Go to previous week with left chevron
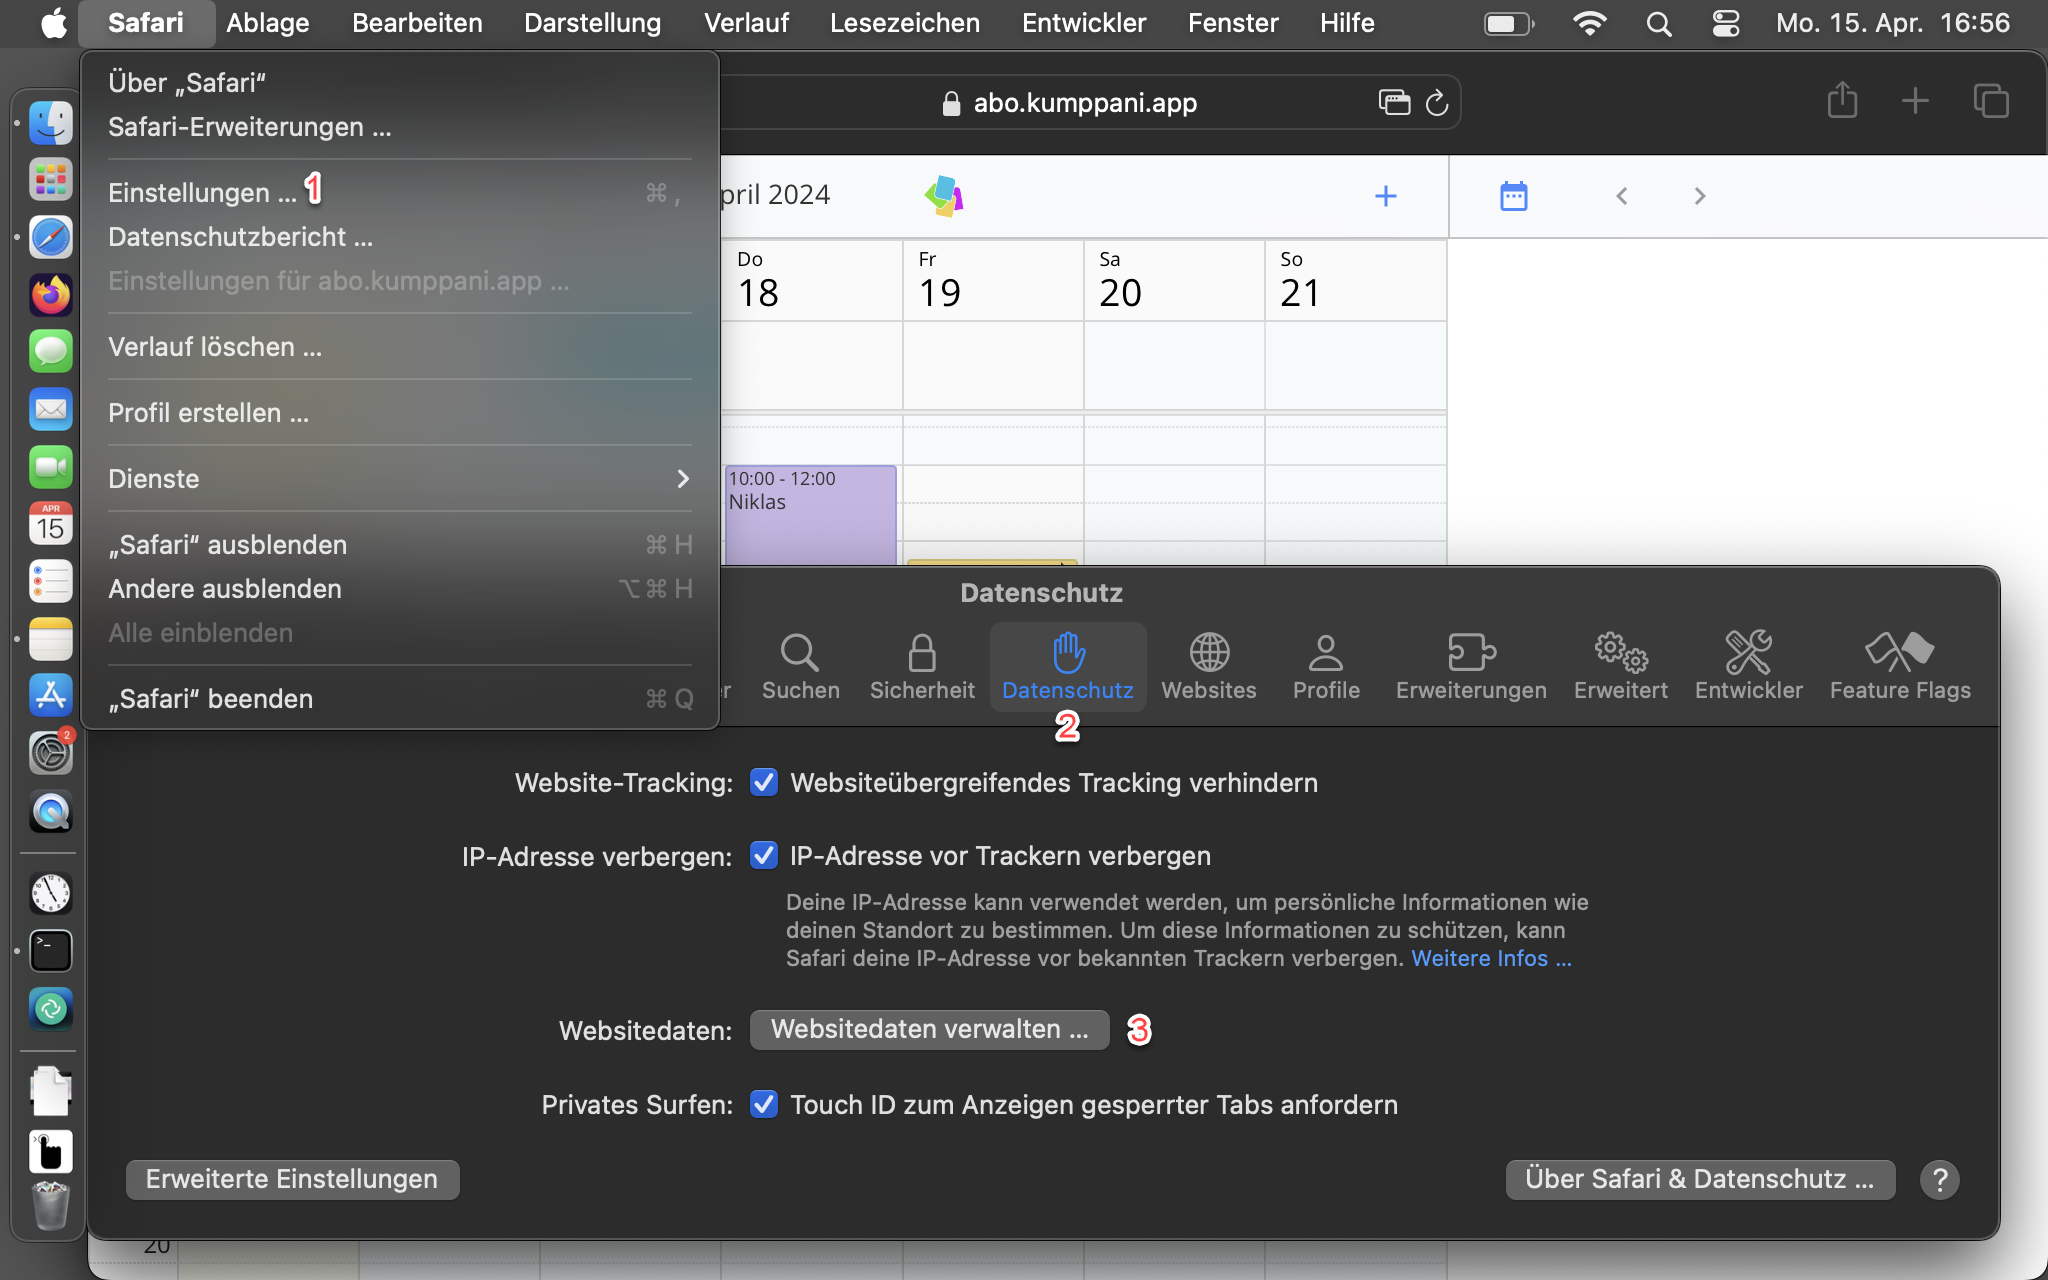The image size is (2048, 1280). pyautogui.click(x=1622, y=196)
